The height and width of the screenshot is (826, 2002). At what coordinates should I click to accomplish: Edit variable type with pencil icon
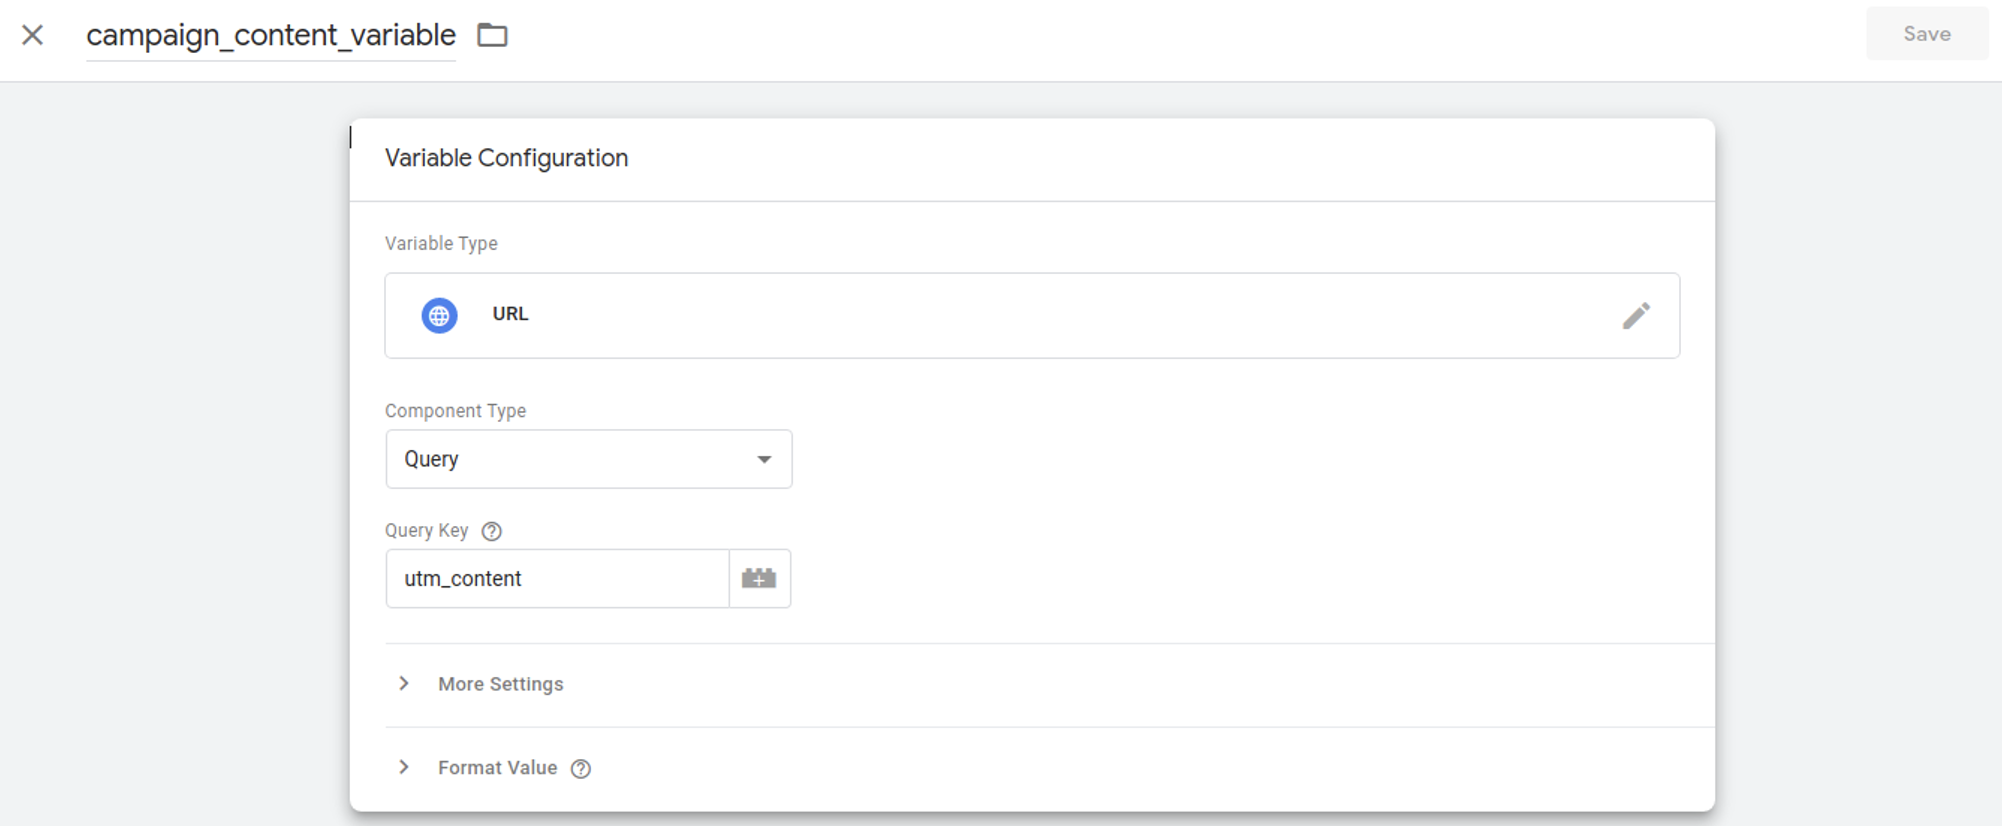point(1636,315)
